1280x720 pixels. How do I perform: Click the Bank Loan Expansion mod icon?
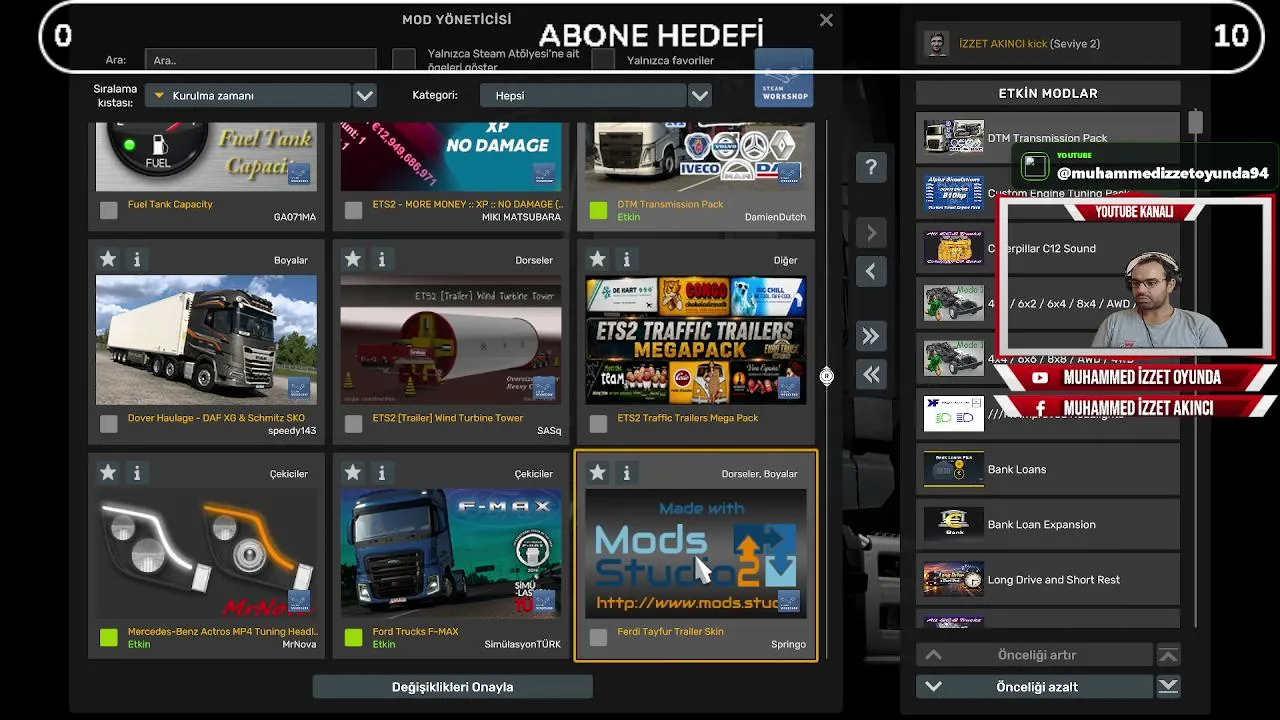pos(953,524)
